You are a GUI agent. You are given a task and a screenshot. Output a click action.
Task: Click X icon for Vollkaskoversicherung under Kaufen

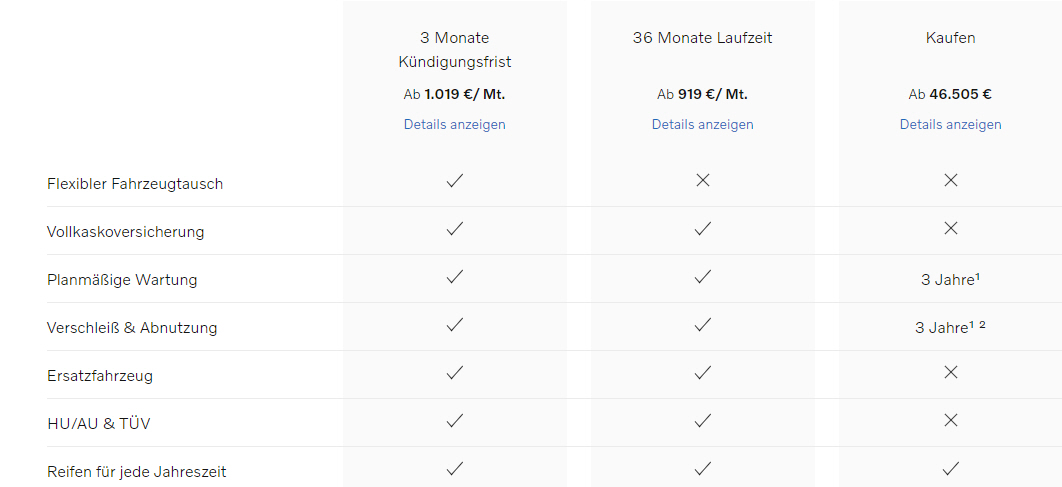coord(951,229)
